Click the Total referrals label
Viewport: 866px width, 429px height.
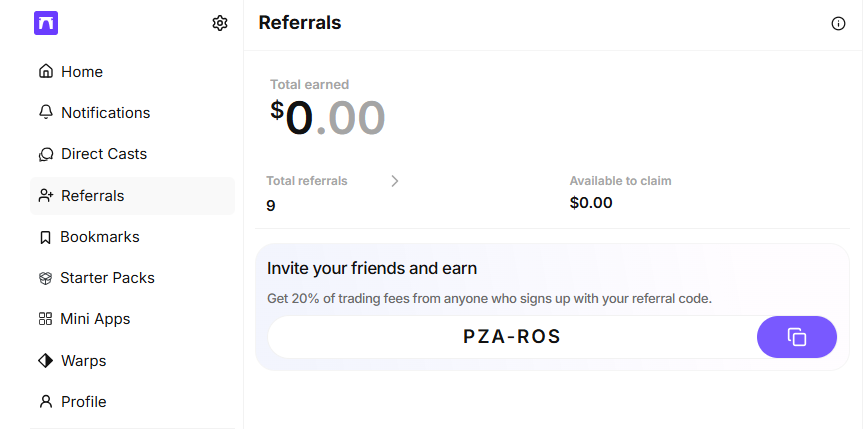pos(307,181)
